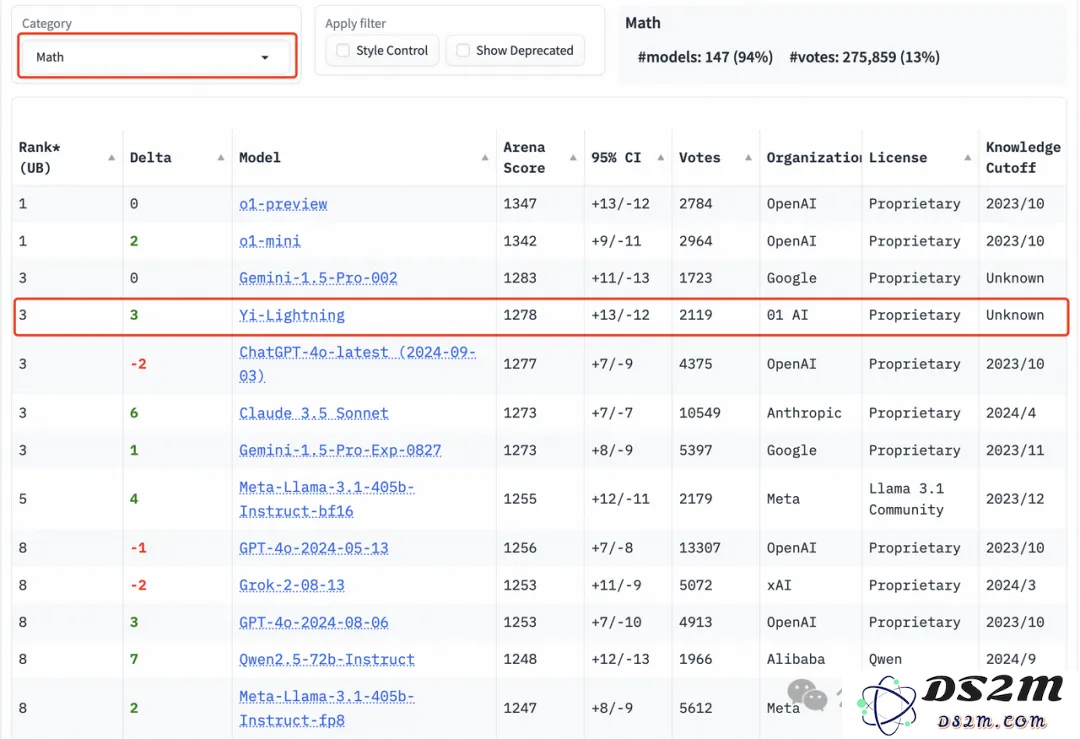
Task: Open the ChatGPT-4o-latest (2024-09-03) link
Action: [357, 364]
